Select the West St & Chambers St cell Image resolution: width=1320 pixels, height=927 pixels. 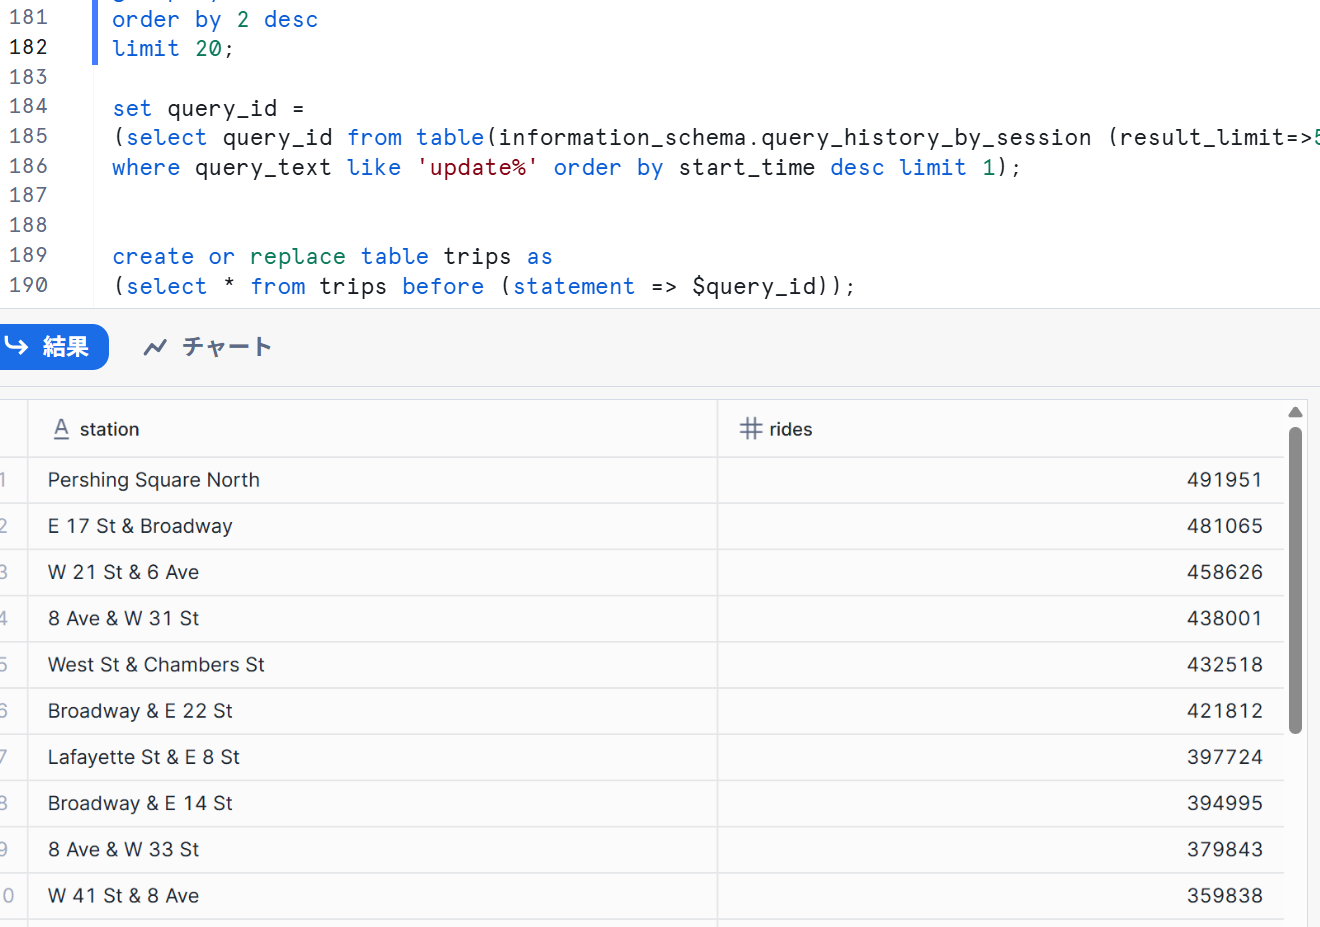tap(372, 665)
